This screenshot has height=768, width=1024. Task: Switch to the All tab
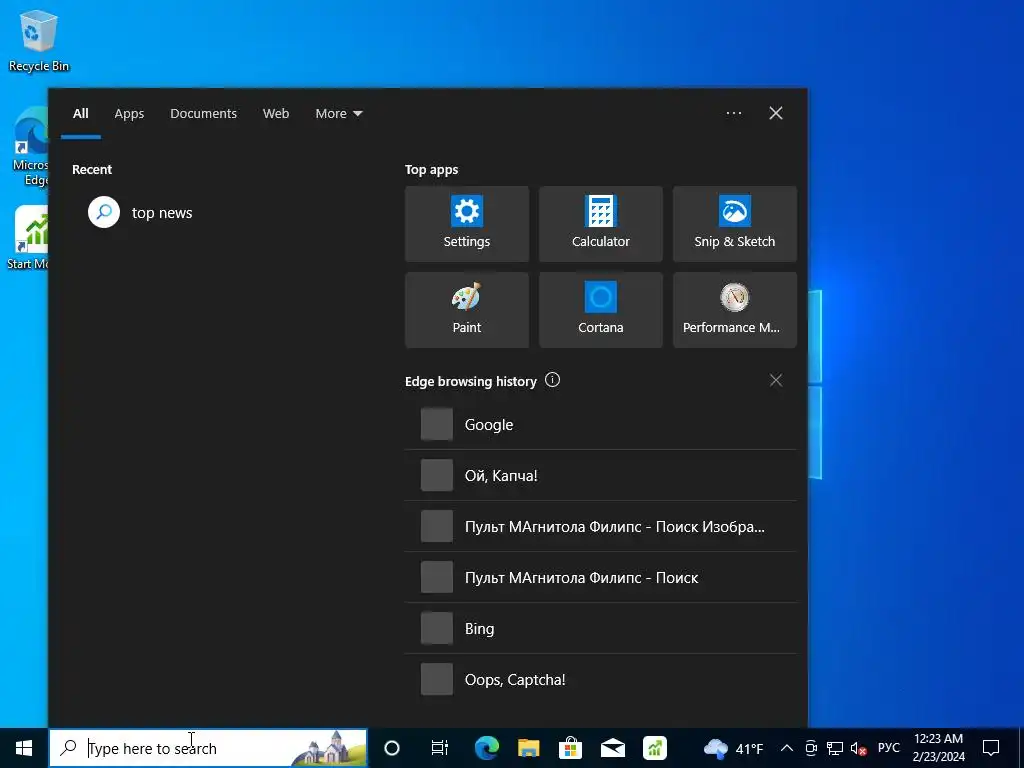pyautogui.click(x=80, y=114)
